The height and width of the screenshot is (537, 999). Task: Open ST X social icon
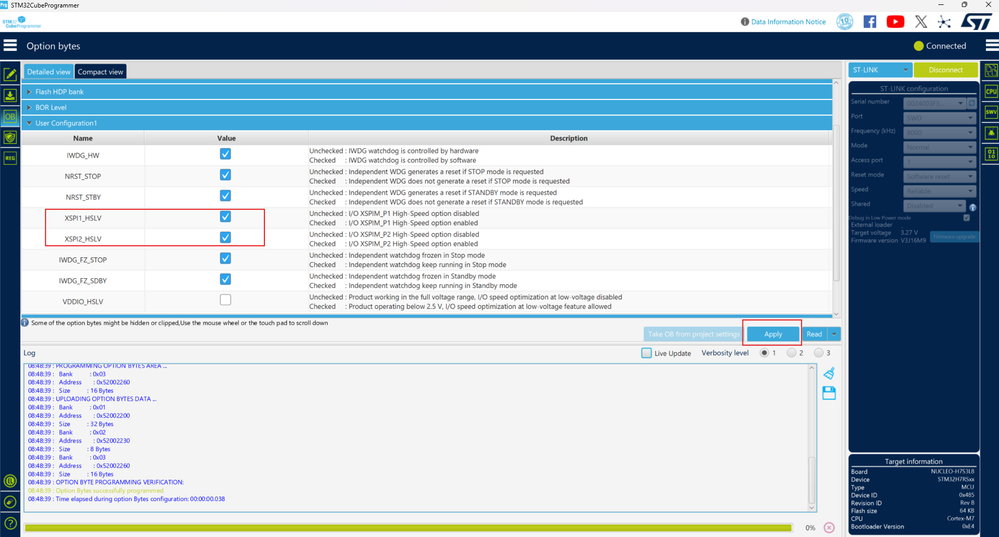(921, 22)
